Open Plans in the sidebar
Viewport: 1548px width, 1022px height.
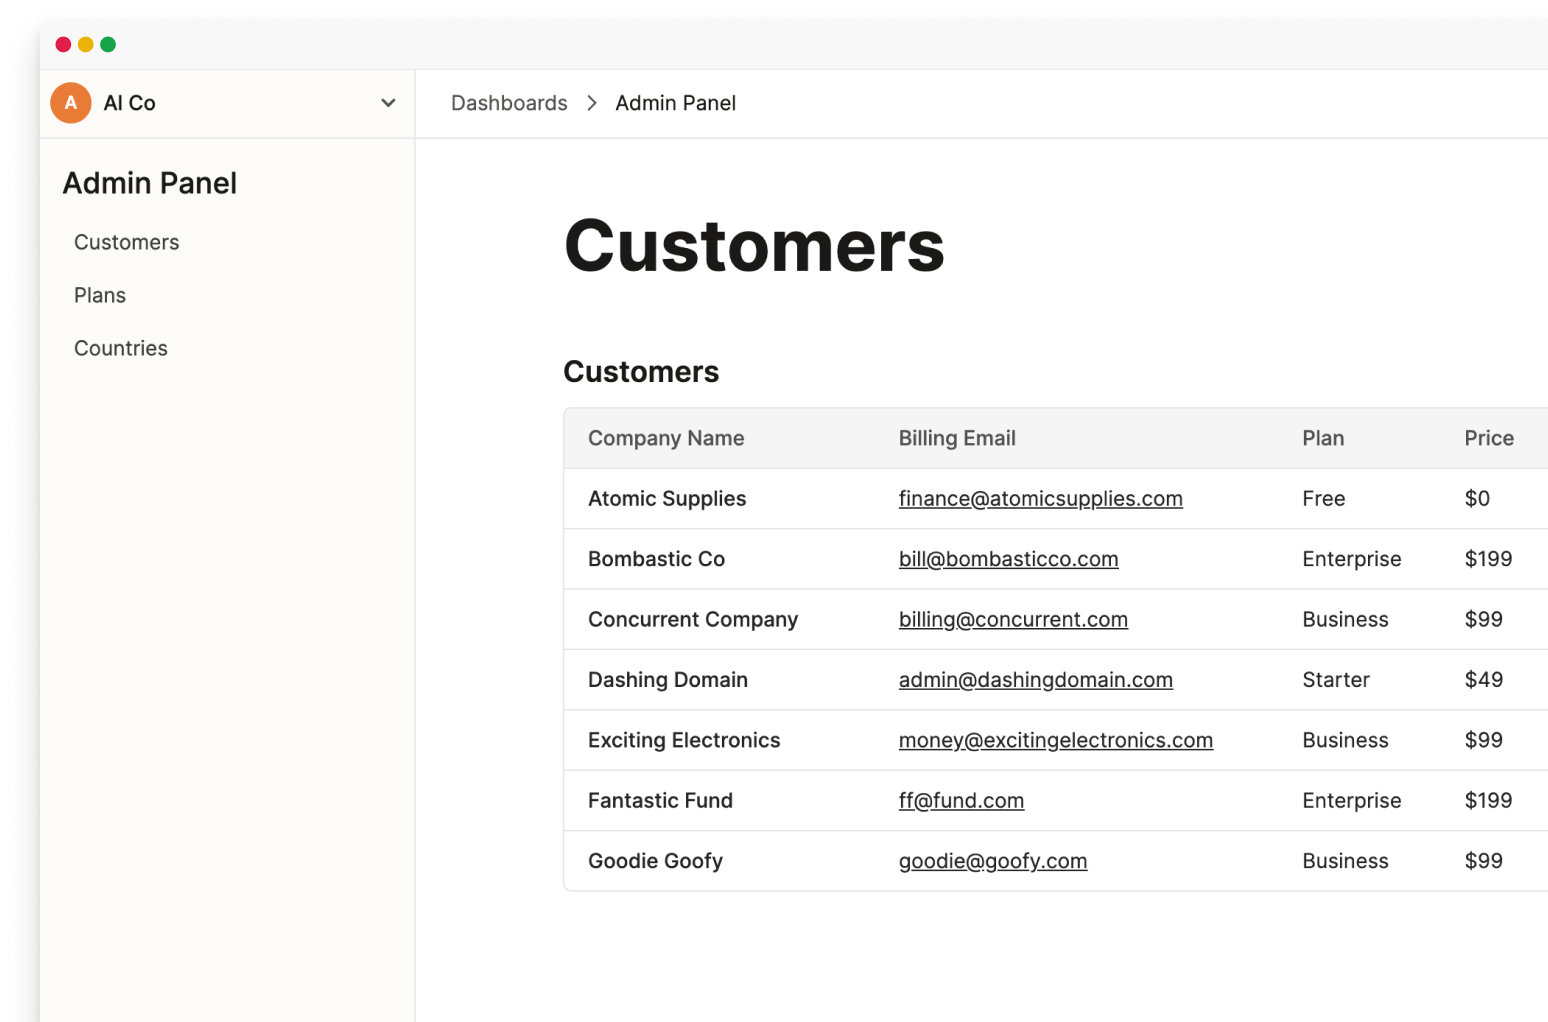point(100,295)
